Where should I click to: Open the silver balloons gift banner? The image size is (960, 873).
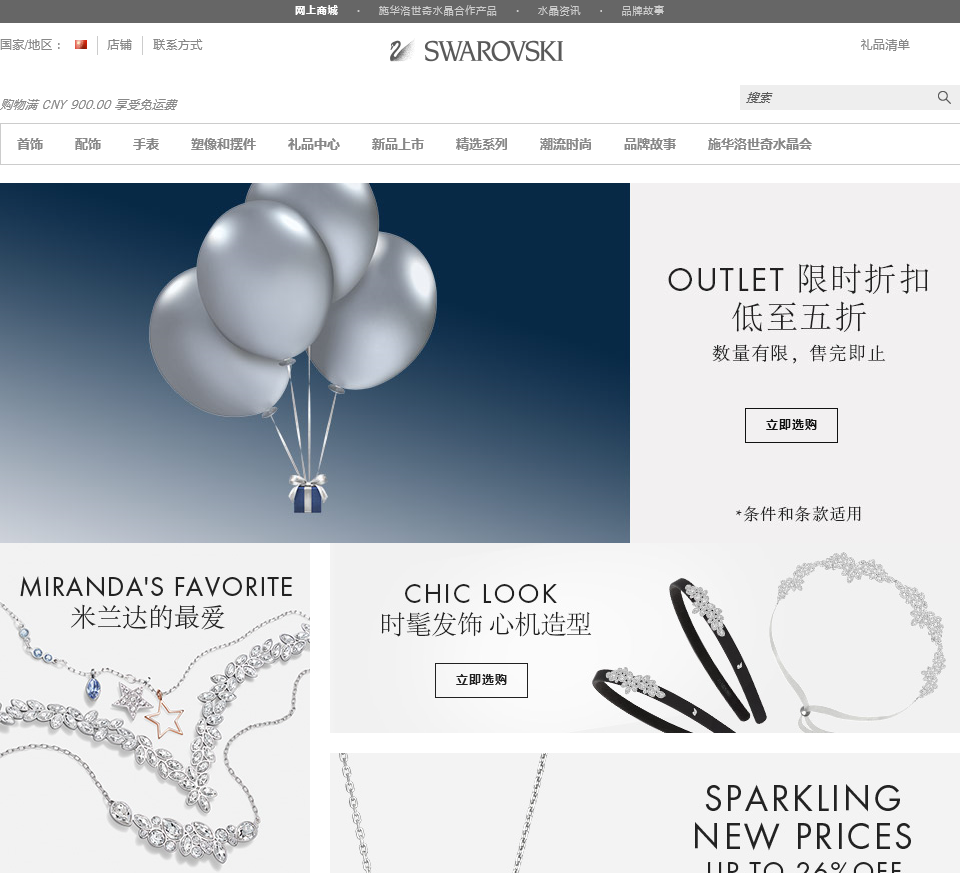click(315, 362)
